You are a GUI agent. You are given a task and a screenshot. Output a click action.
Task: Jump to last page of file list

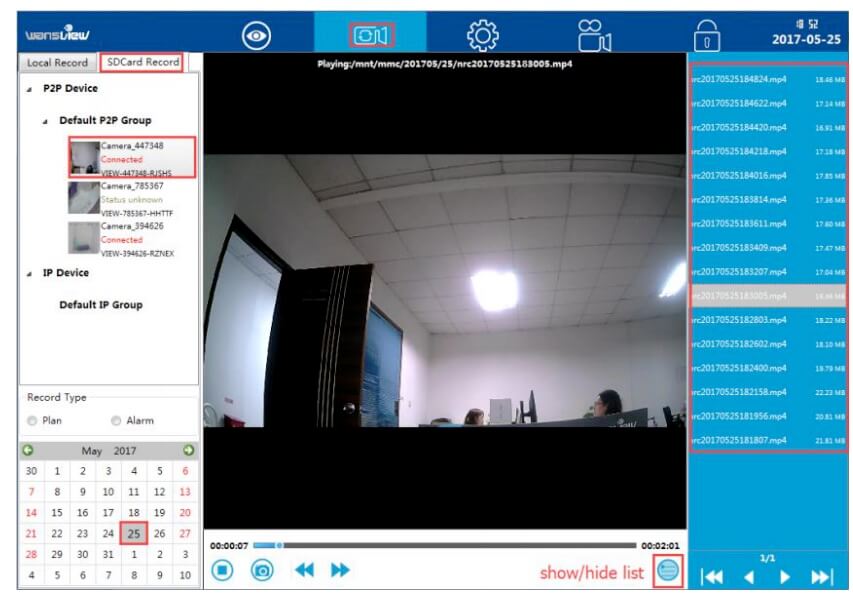[x=822, y=577]
